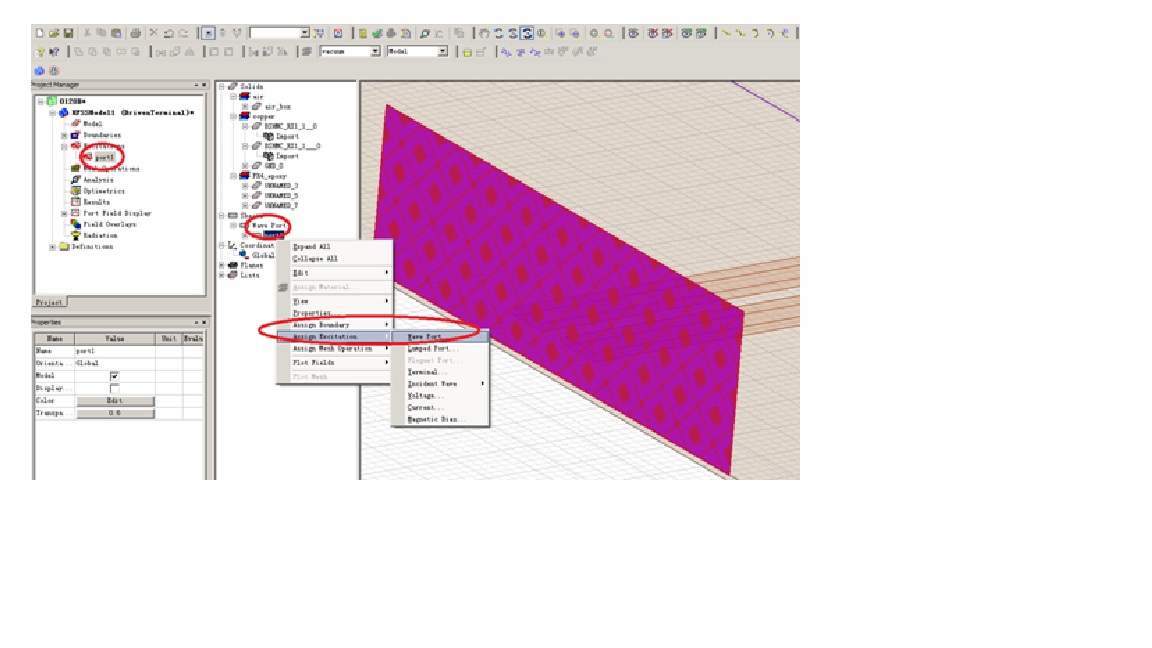The image size is (1152, 648).
Task: Select Magnetic Bias in excitation submenu
Action: (x=439, y=419)
